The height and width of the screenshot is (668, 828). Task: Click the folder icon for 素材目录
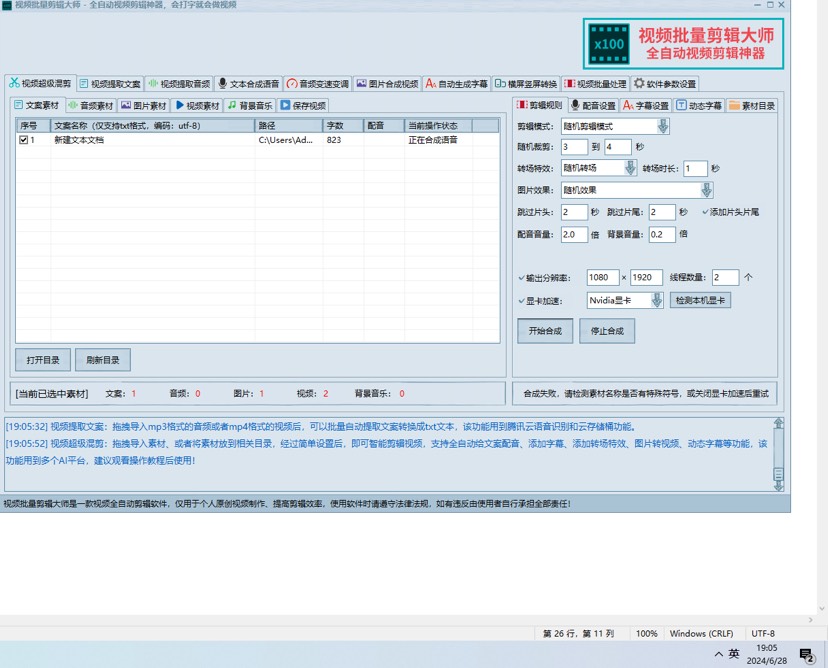[x=734, y=105]
